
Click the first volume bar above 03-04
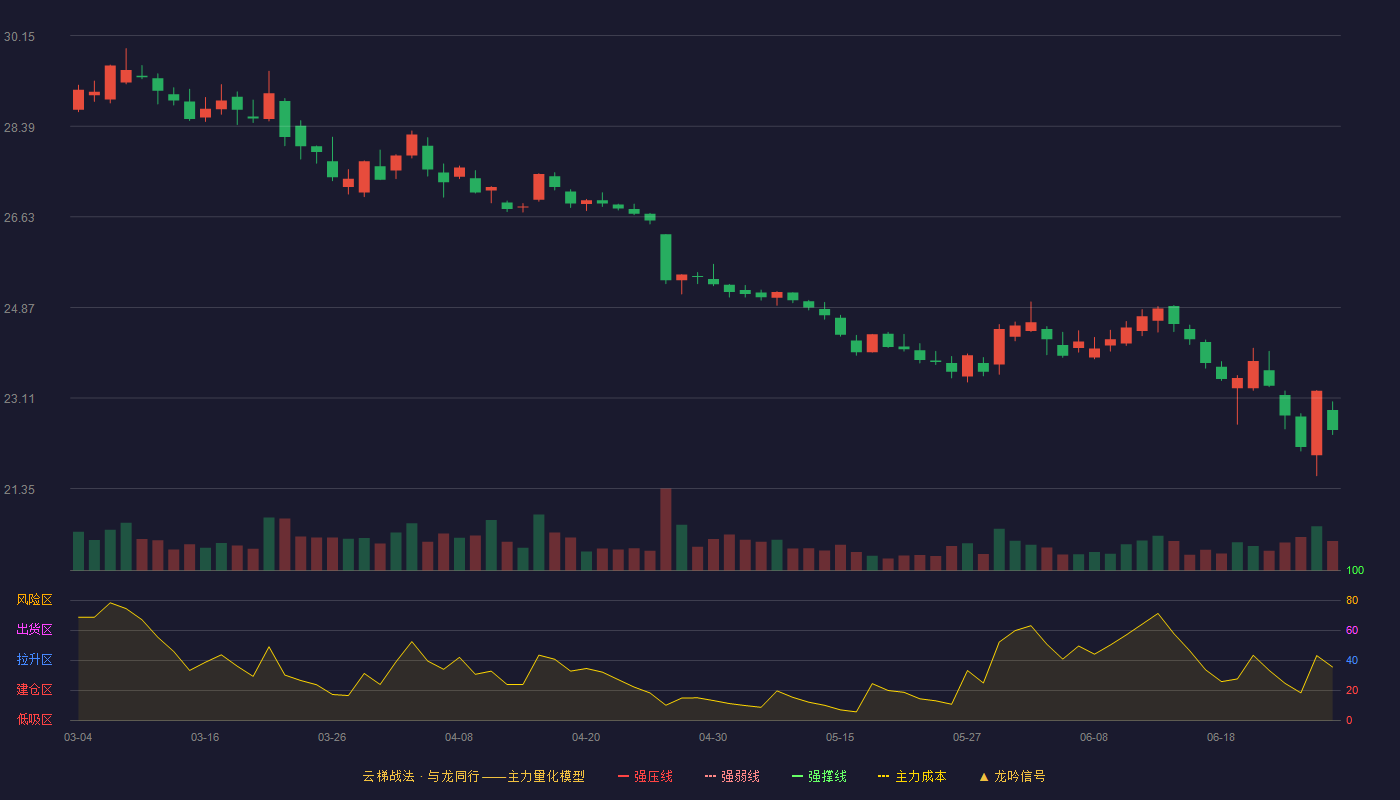[78, 551]
